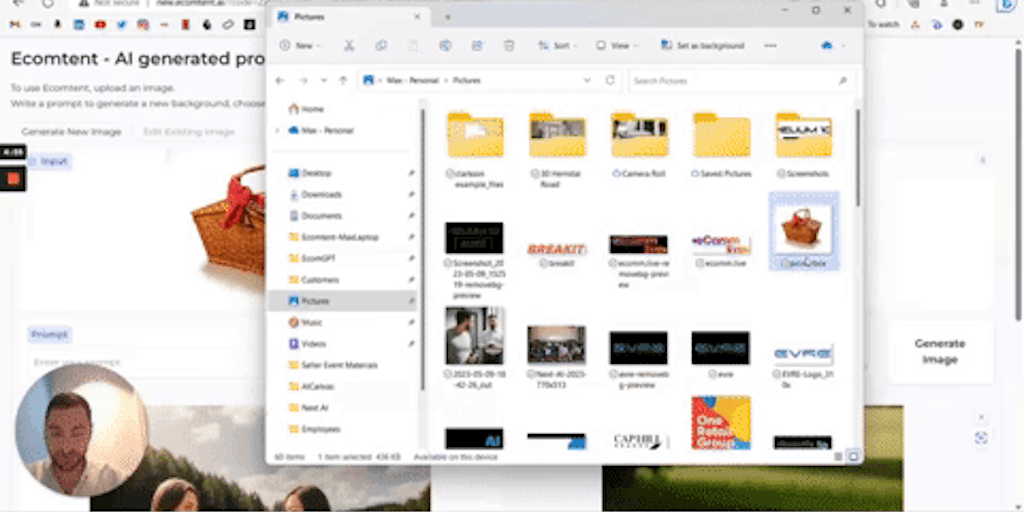1024x512 pixels.
Task: Click the OneDrive cloud status icon
Action: [827, 46]
